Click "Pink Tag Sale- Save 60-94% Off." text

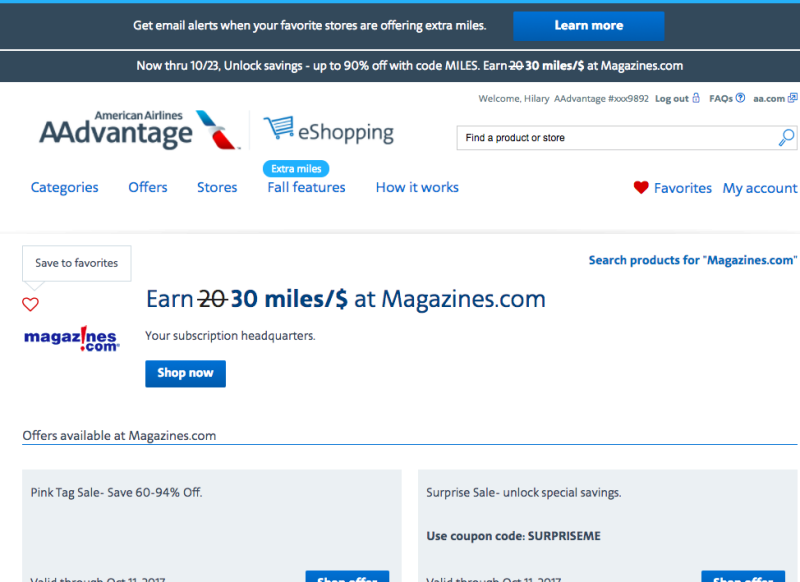point(116,493)
